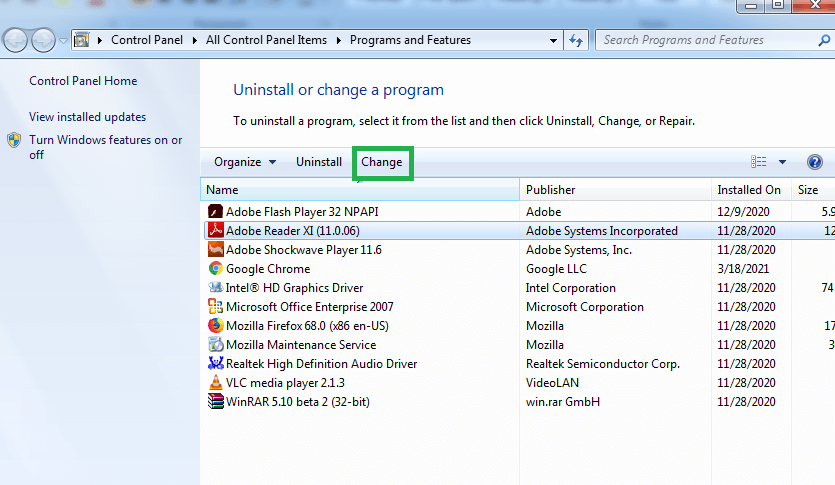Click Programs and Features breadcrumb
Screen dimensions: 835x485
410,40
